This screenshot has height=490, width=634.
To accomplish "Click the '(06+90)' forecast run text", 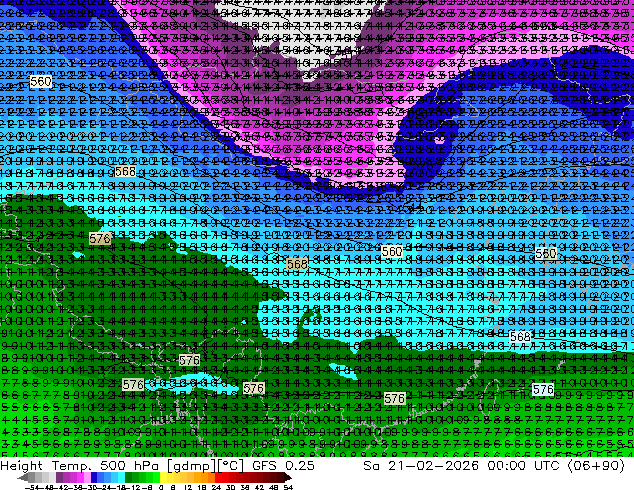I will 596,466.
